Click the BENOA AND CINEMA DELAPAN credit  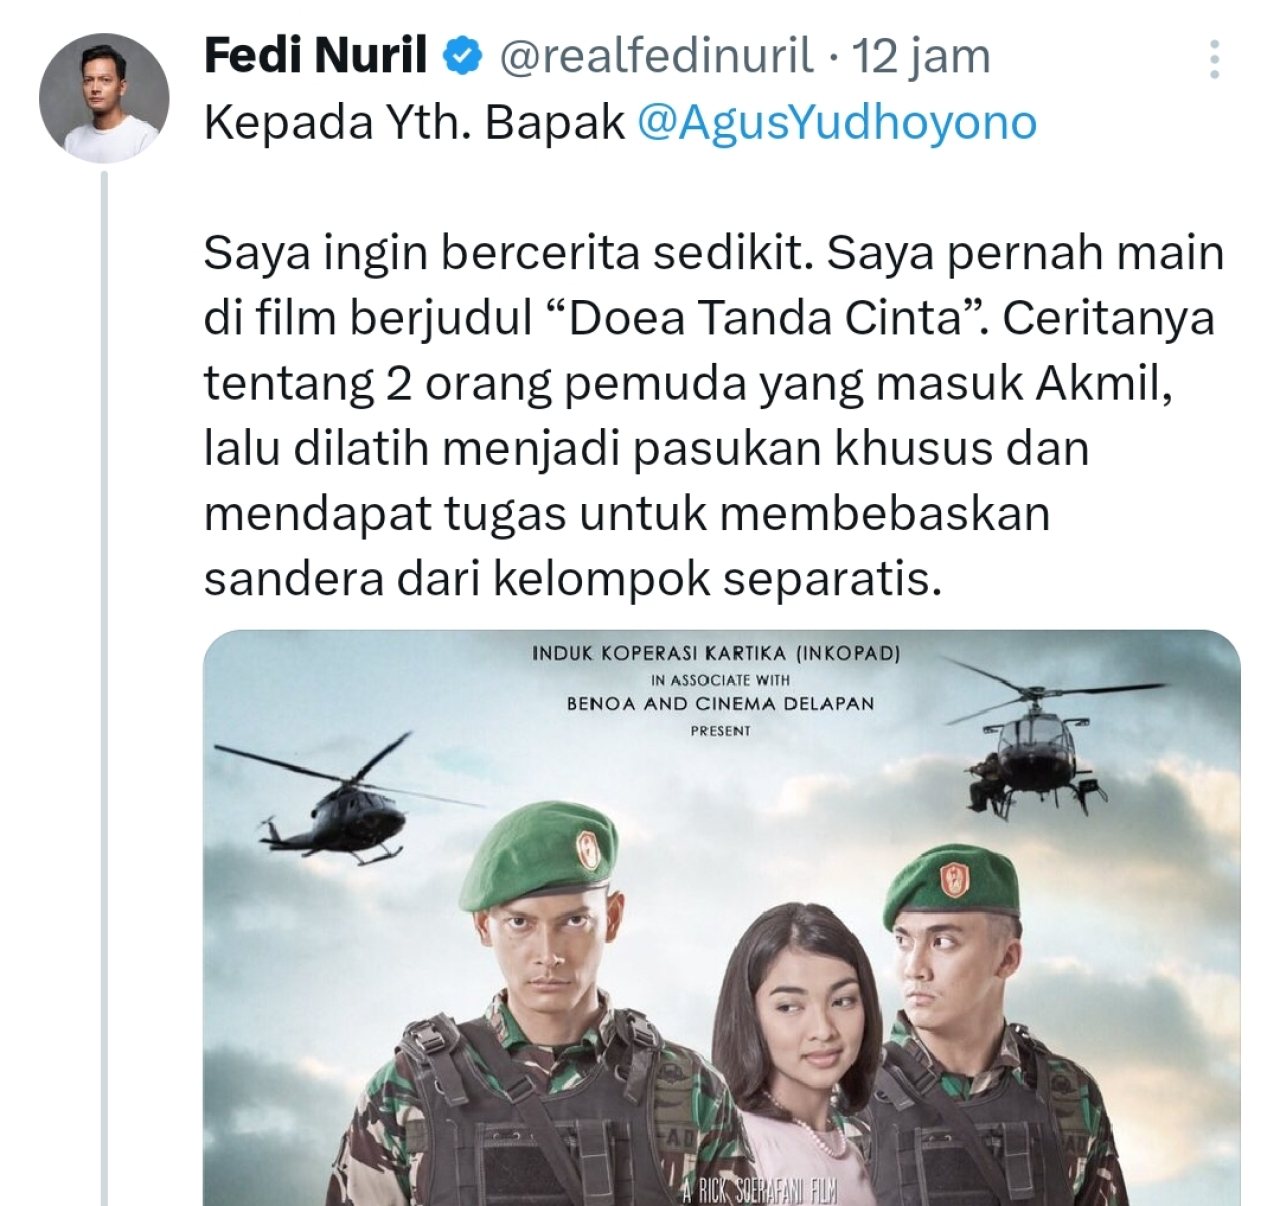(720, 704)
